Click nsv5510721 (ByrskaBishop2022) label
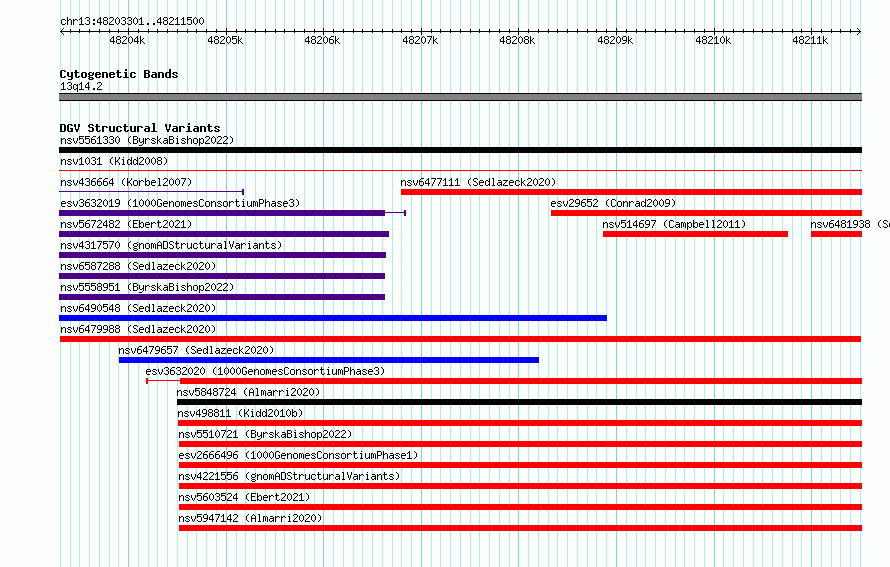The width and height of the screenshot is (890, 567). pyautogui.click(x=265, y=434)
